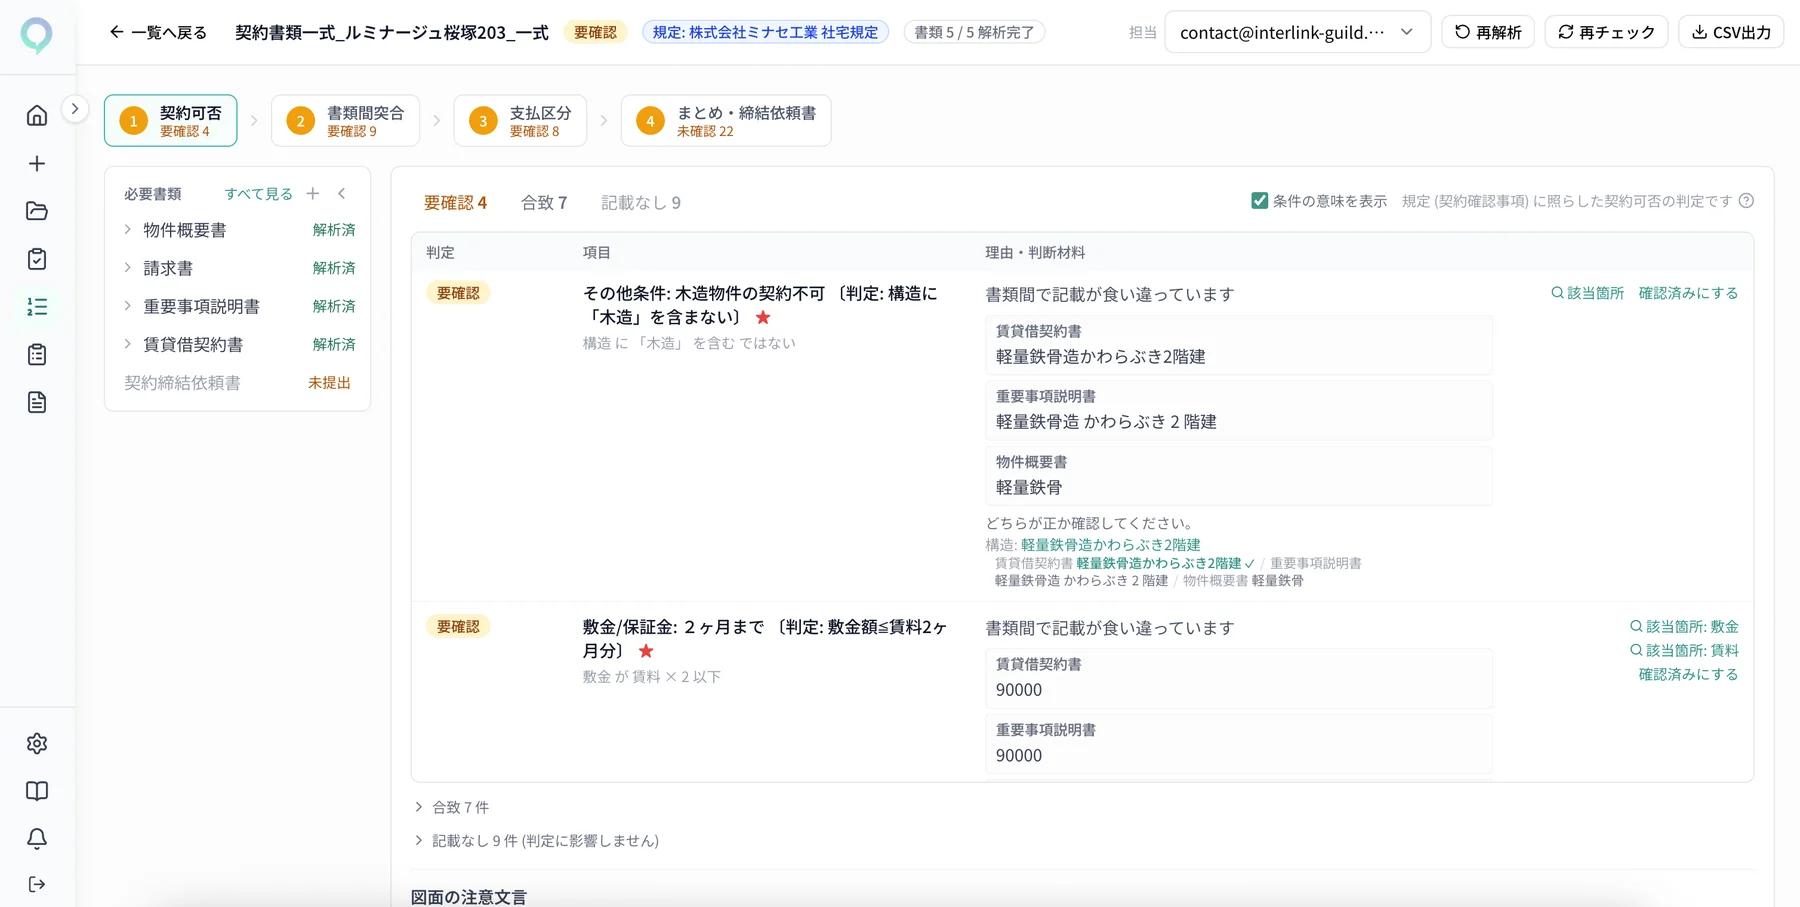This screenshot has width=1800, height=907.
Task: Click the logout icon at sidebar bottom
Action: [37, 884]
